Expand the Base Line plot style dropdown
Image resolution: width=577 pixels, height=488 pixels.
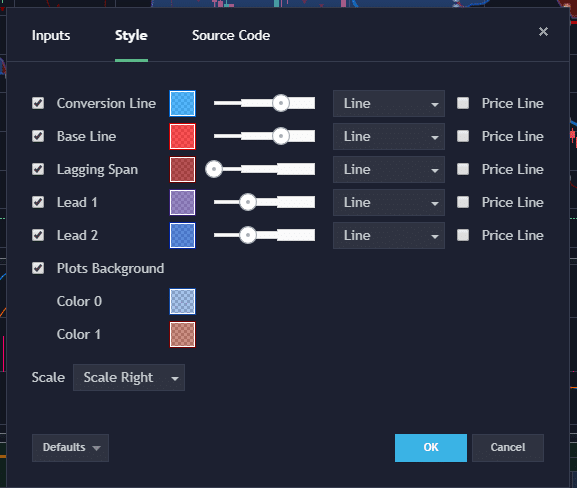[x=389, y=137]
